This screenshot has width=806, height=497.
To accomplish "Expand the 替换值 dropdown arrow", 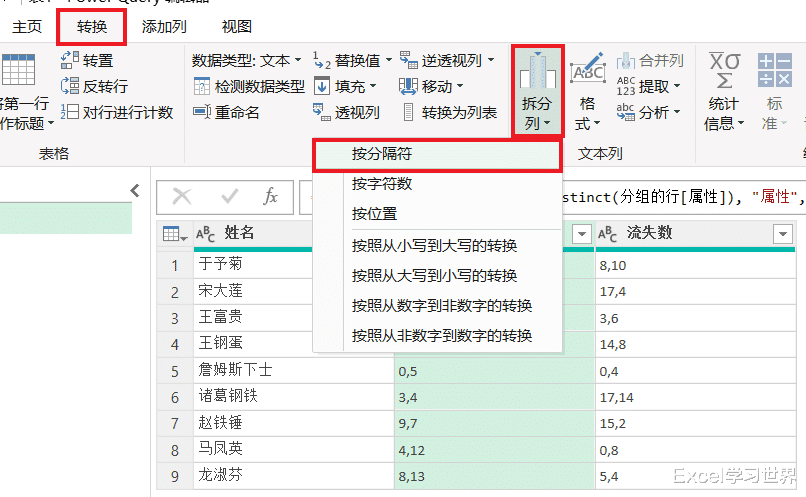I will click(389, 60).
